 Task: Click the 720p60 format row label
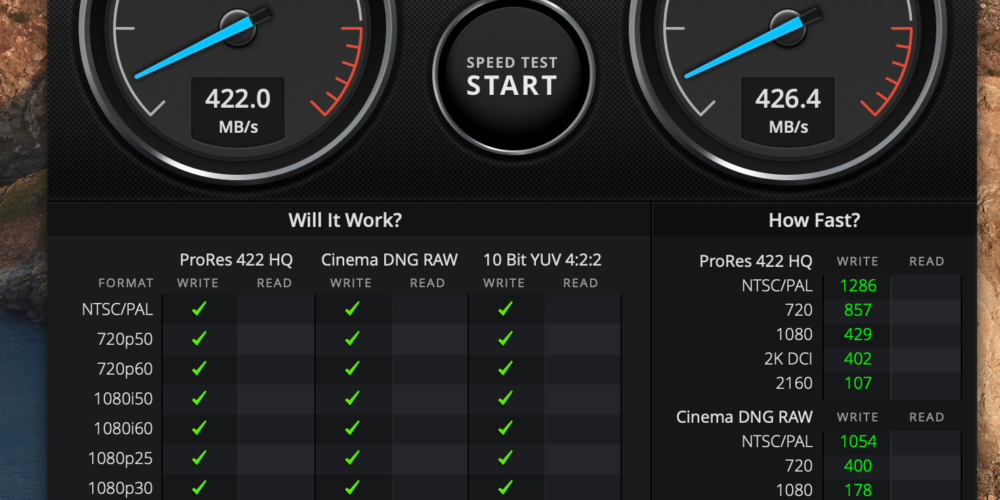[125, 369]
